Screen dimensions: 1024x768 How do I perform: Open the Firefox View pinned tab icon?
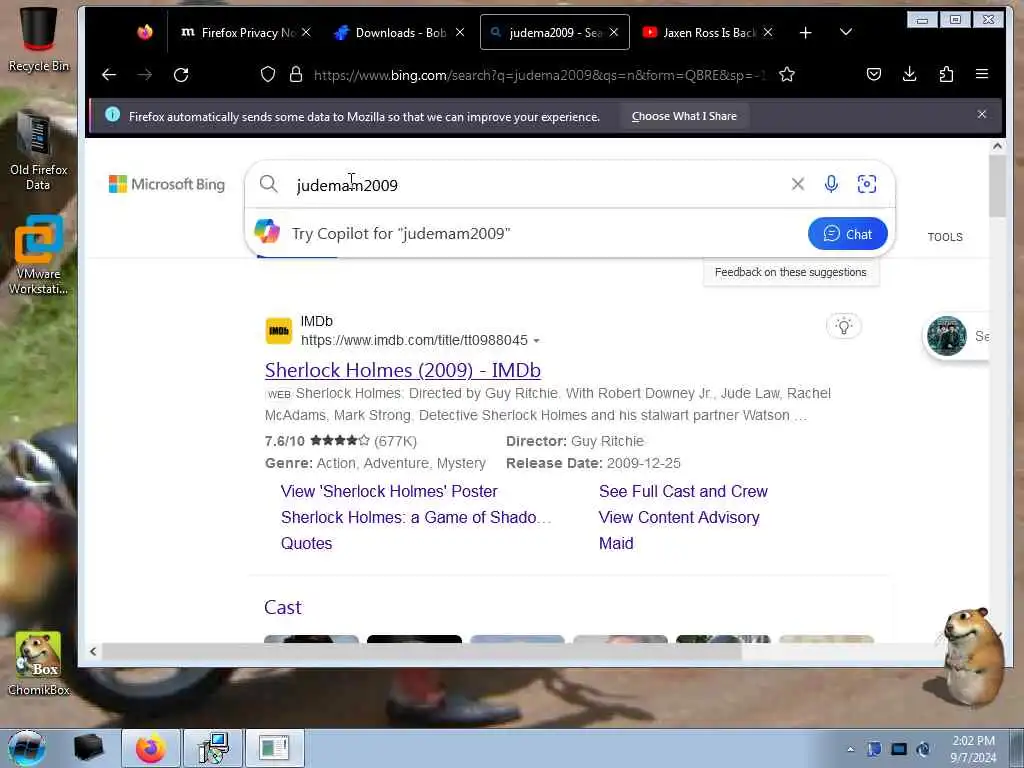pos(145,32)
